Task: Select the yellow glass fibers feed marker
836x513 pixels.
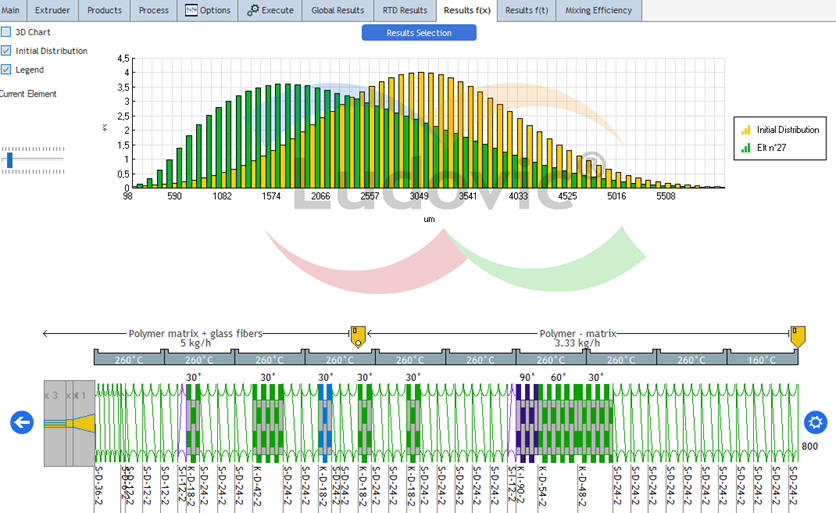Action: [358, 337]
